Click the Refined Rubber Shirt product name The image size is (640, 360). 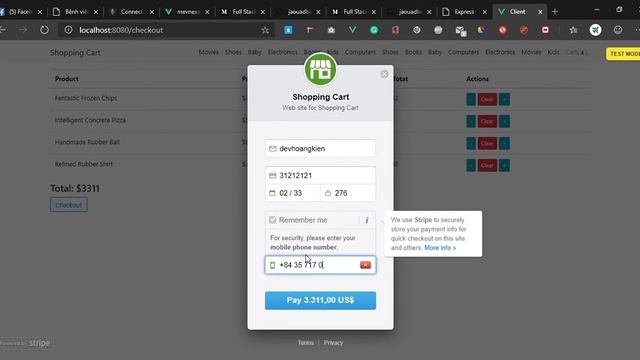click(84, 164)
